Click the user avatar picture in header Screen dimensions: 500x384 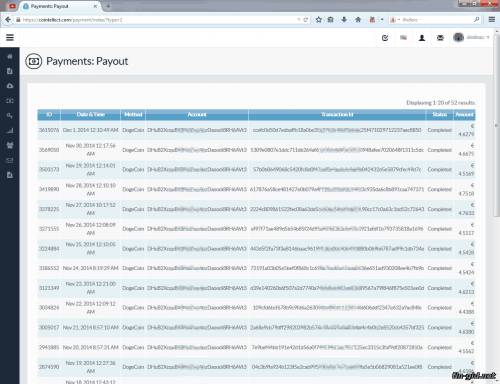click(459, 37)
